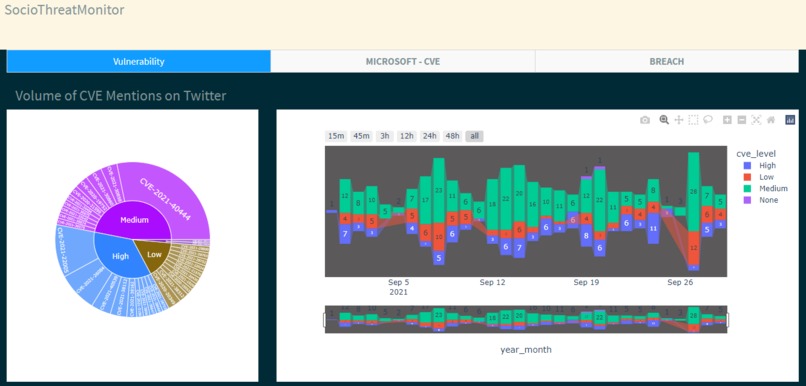806x386 pixels.
Task: Toggle the None series in legend
Action: pos(760,200)
